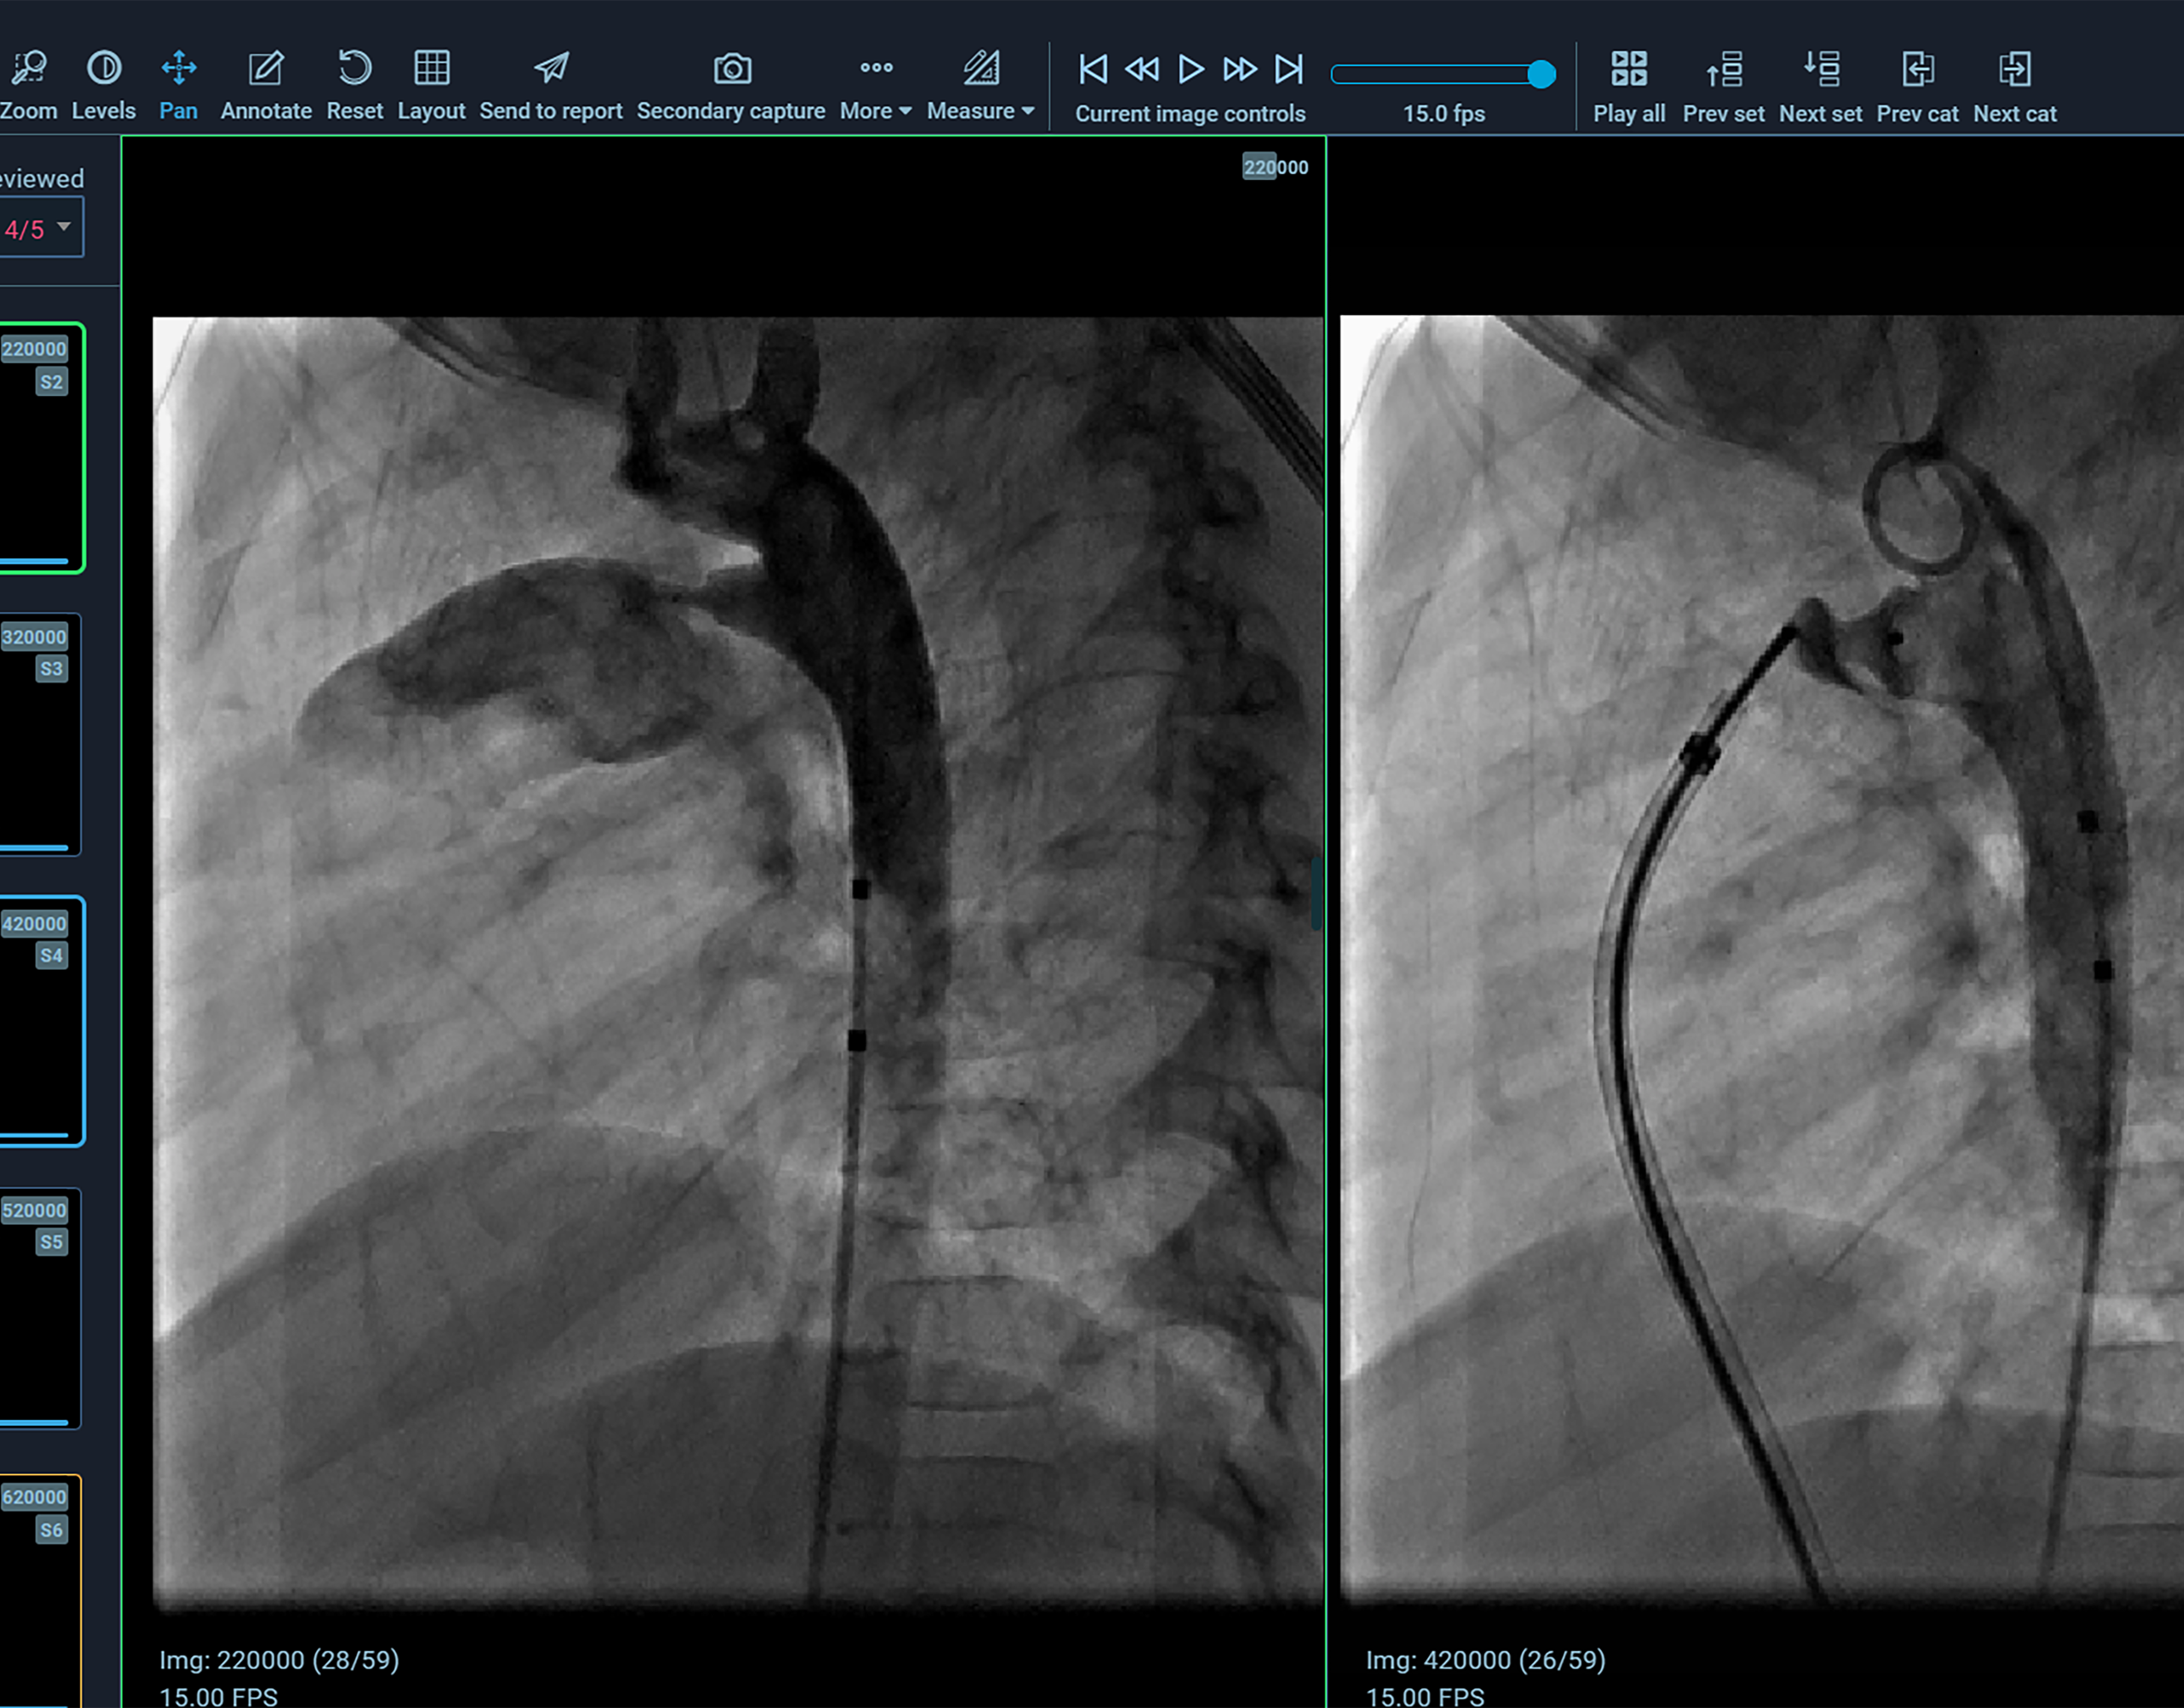Image resolution: width=2184 pixels, height=1708 pixels.
Task: Click Play all series
Action: [x=1629, y=88]
